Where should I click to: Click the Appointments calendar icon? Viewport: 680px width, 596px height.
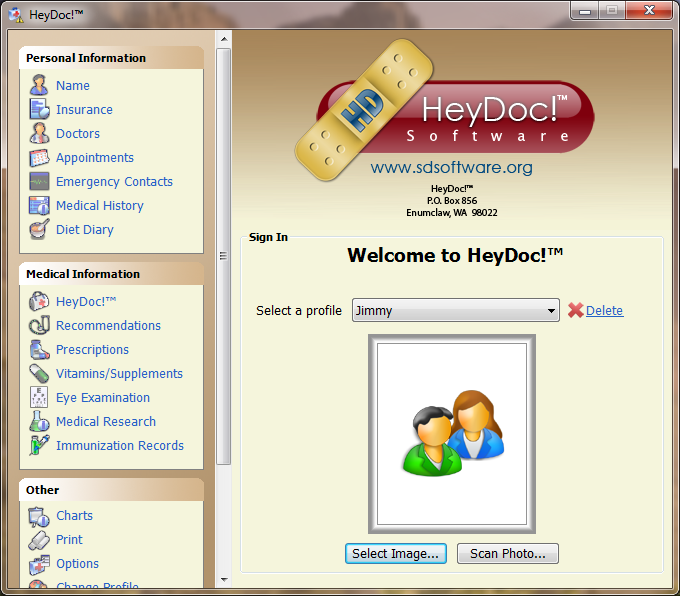(39, 157)
